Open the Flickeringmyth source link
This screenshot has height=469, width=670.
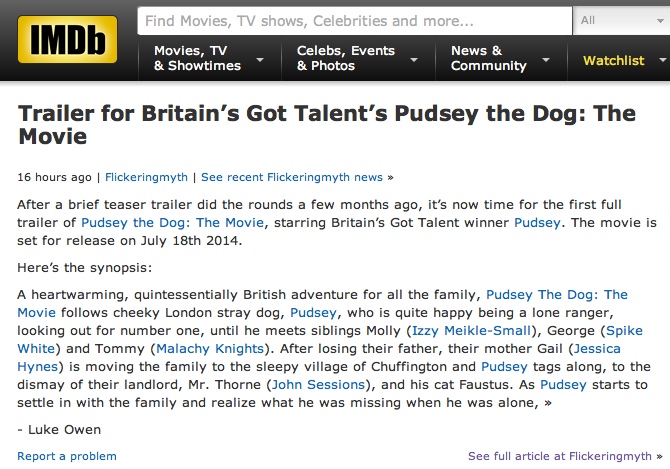tap(146, 177)
